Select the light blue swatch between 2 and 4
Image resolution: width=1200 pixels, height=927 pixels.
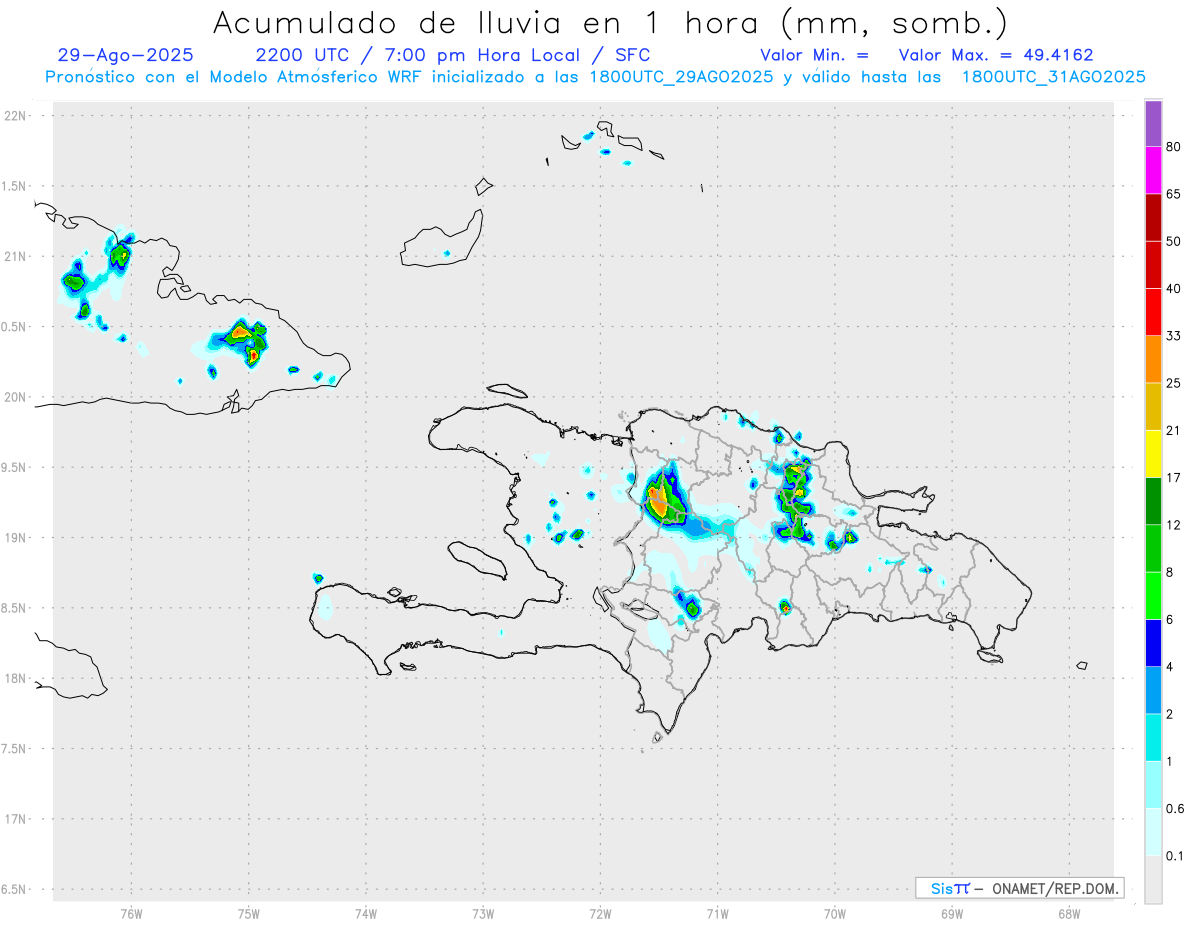click(x=1153, y=691)
